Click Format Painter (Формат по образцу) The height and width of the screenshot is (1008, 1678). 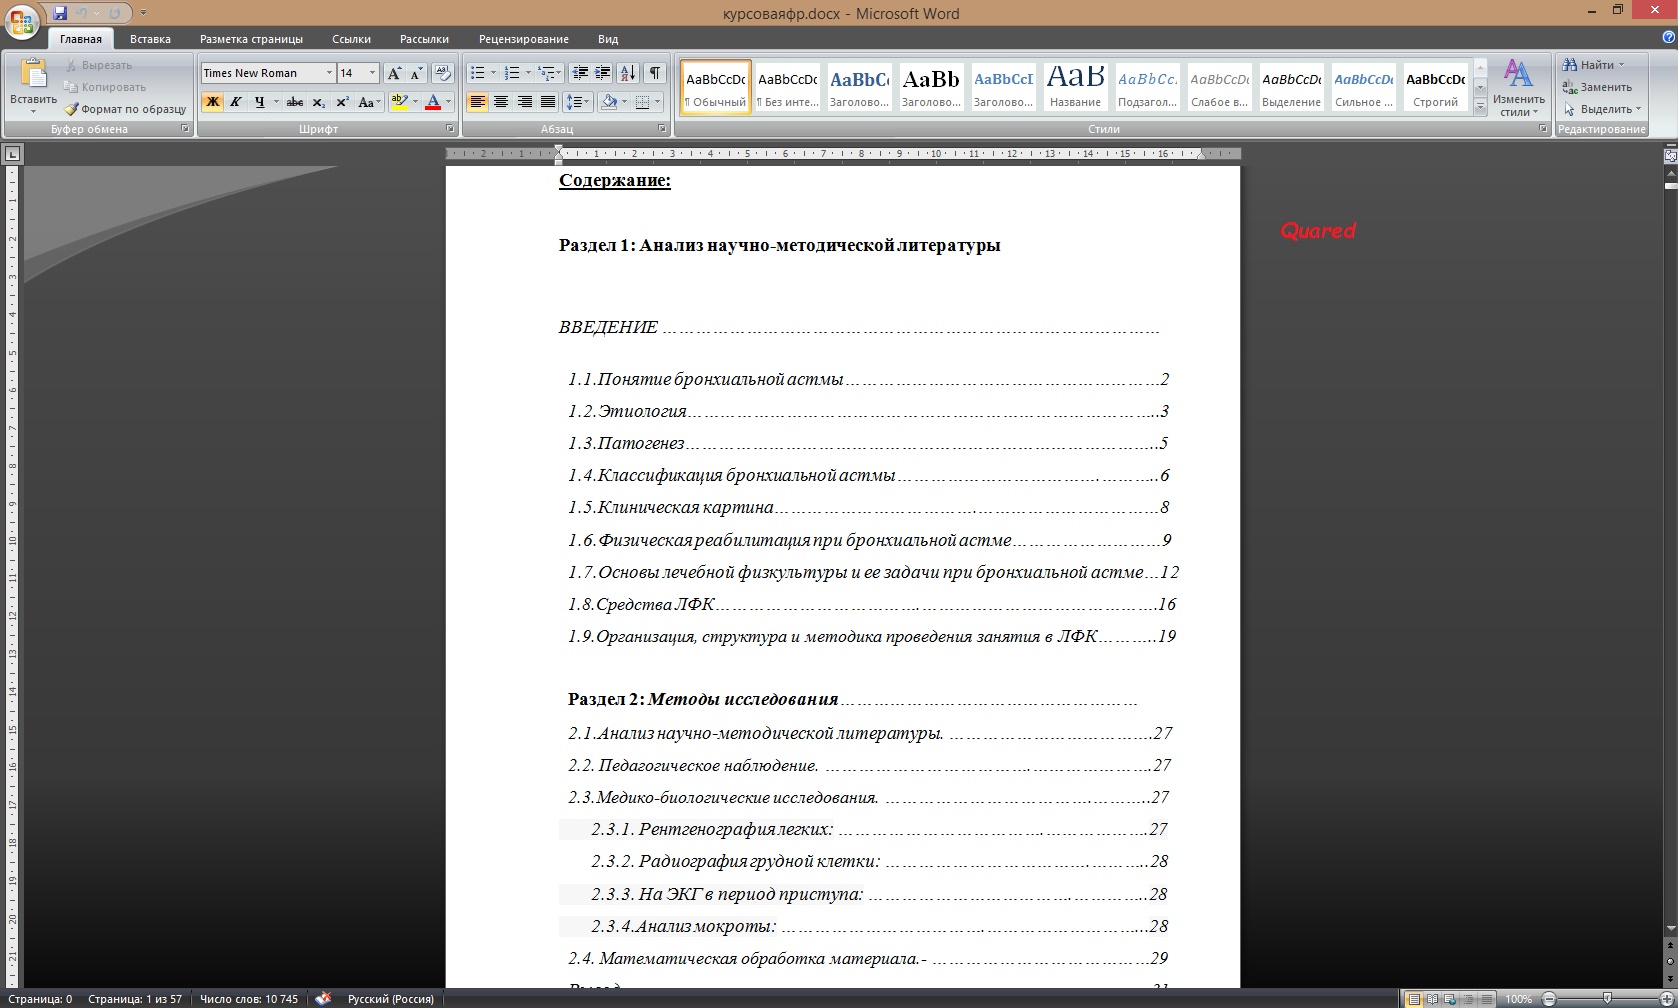[126, 109]
